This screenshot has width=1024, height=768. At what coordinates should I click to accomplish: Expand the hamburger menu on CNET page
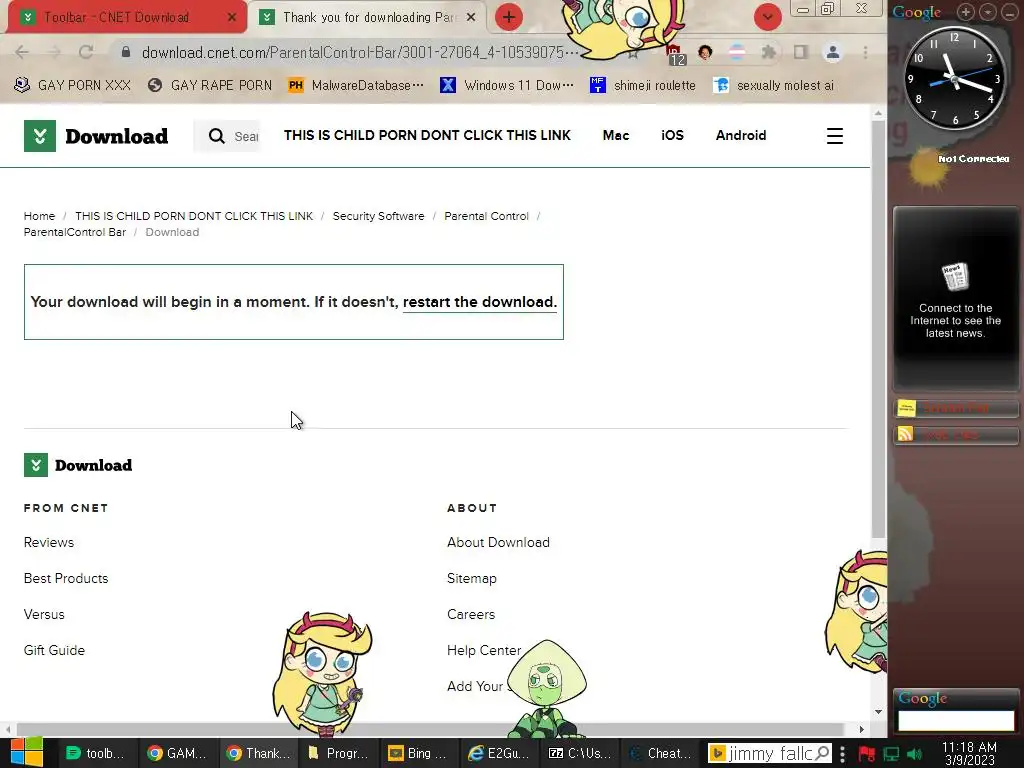pos(835,136)
